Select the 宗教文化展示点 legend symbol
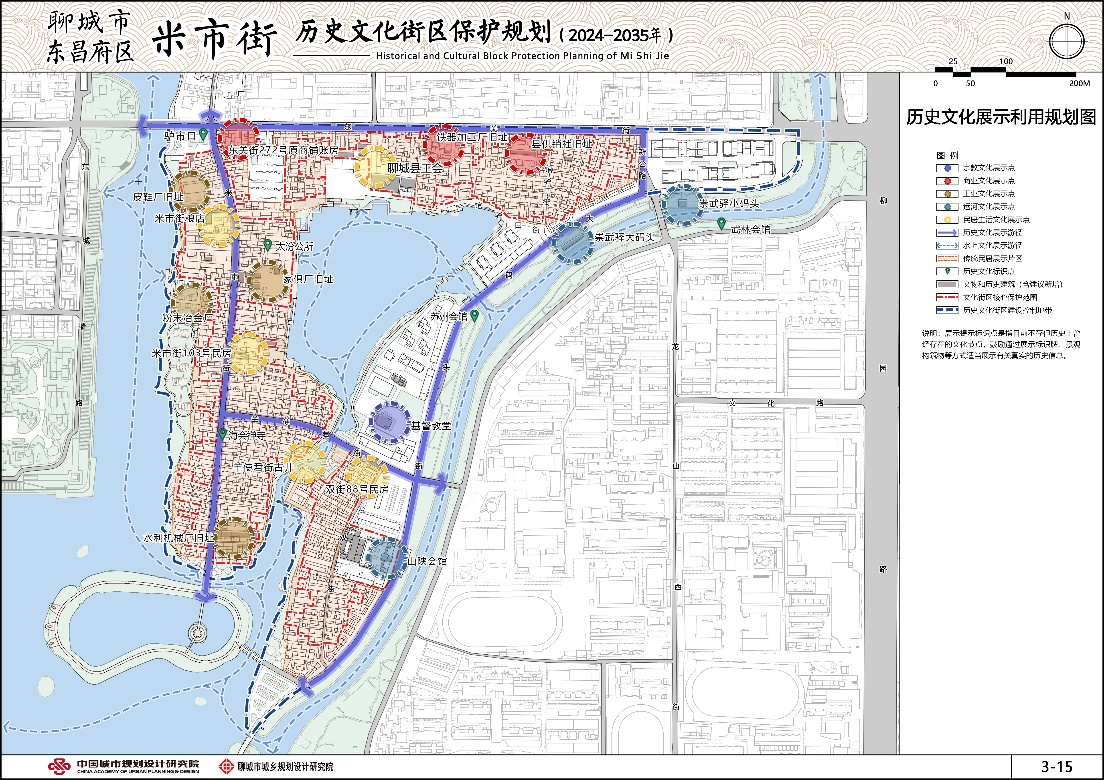This screenshot has width=1104, height=780. pos(947,168)
